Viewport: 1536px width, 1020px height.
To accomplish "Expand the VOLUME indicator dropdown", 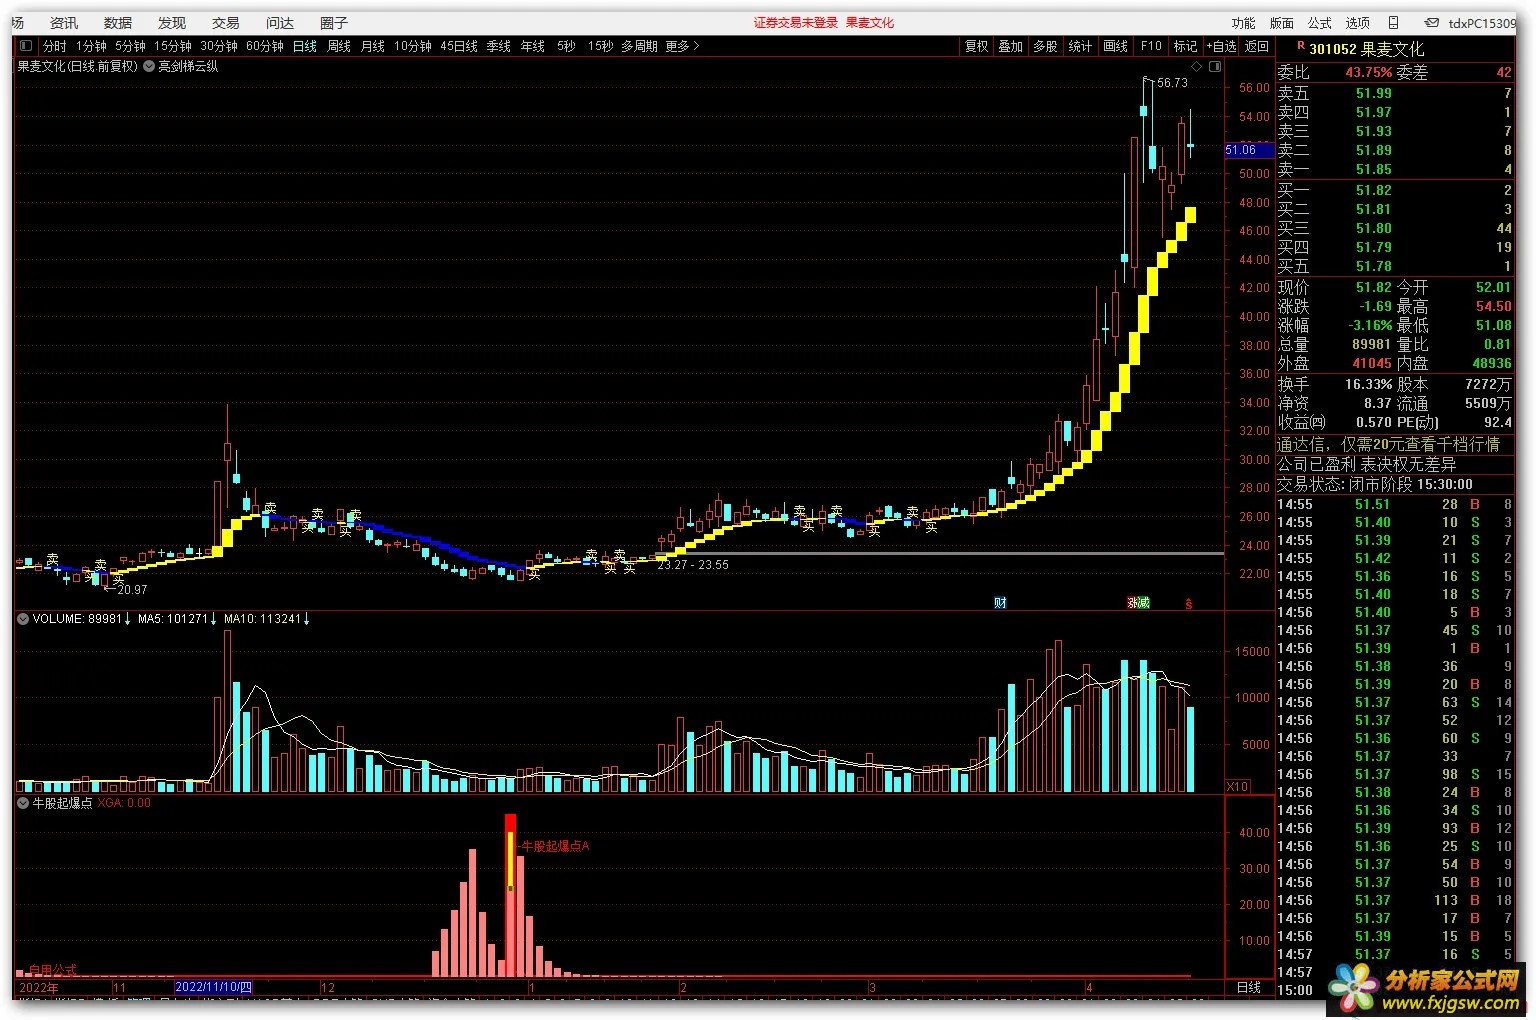I will (23, 619).
